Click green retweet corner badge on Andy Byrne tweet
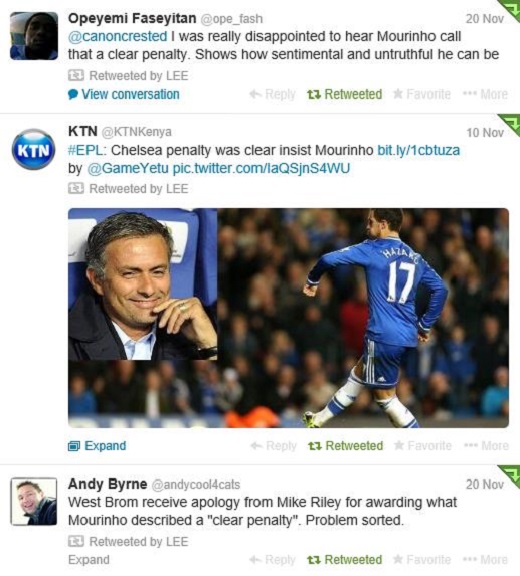520x576 pixels. [x=510, y=475]
